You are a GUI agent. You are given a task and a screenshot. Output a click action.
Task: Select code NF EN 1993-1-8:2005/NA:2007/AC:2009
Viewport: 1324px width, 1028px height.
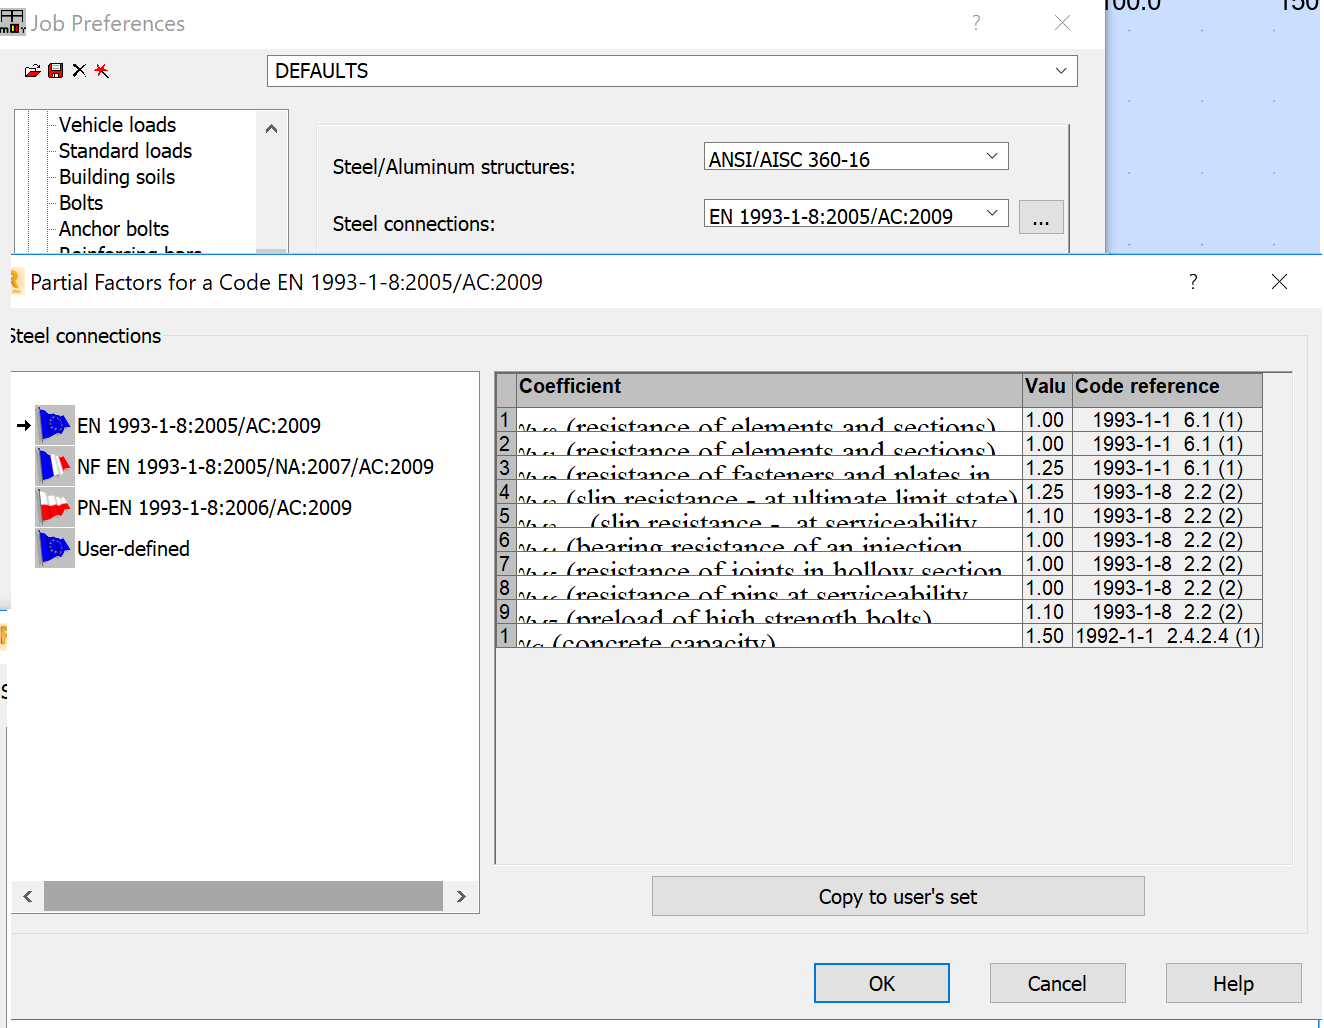[255, 467]
